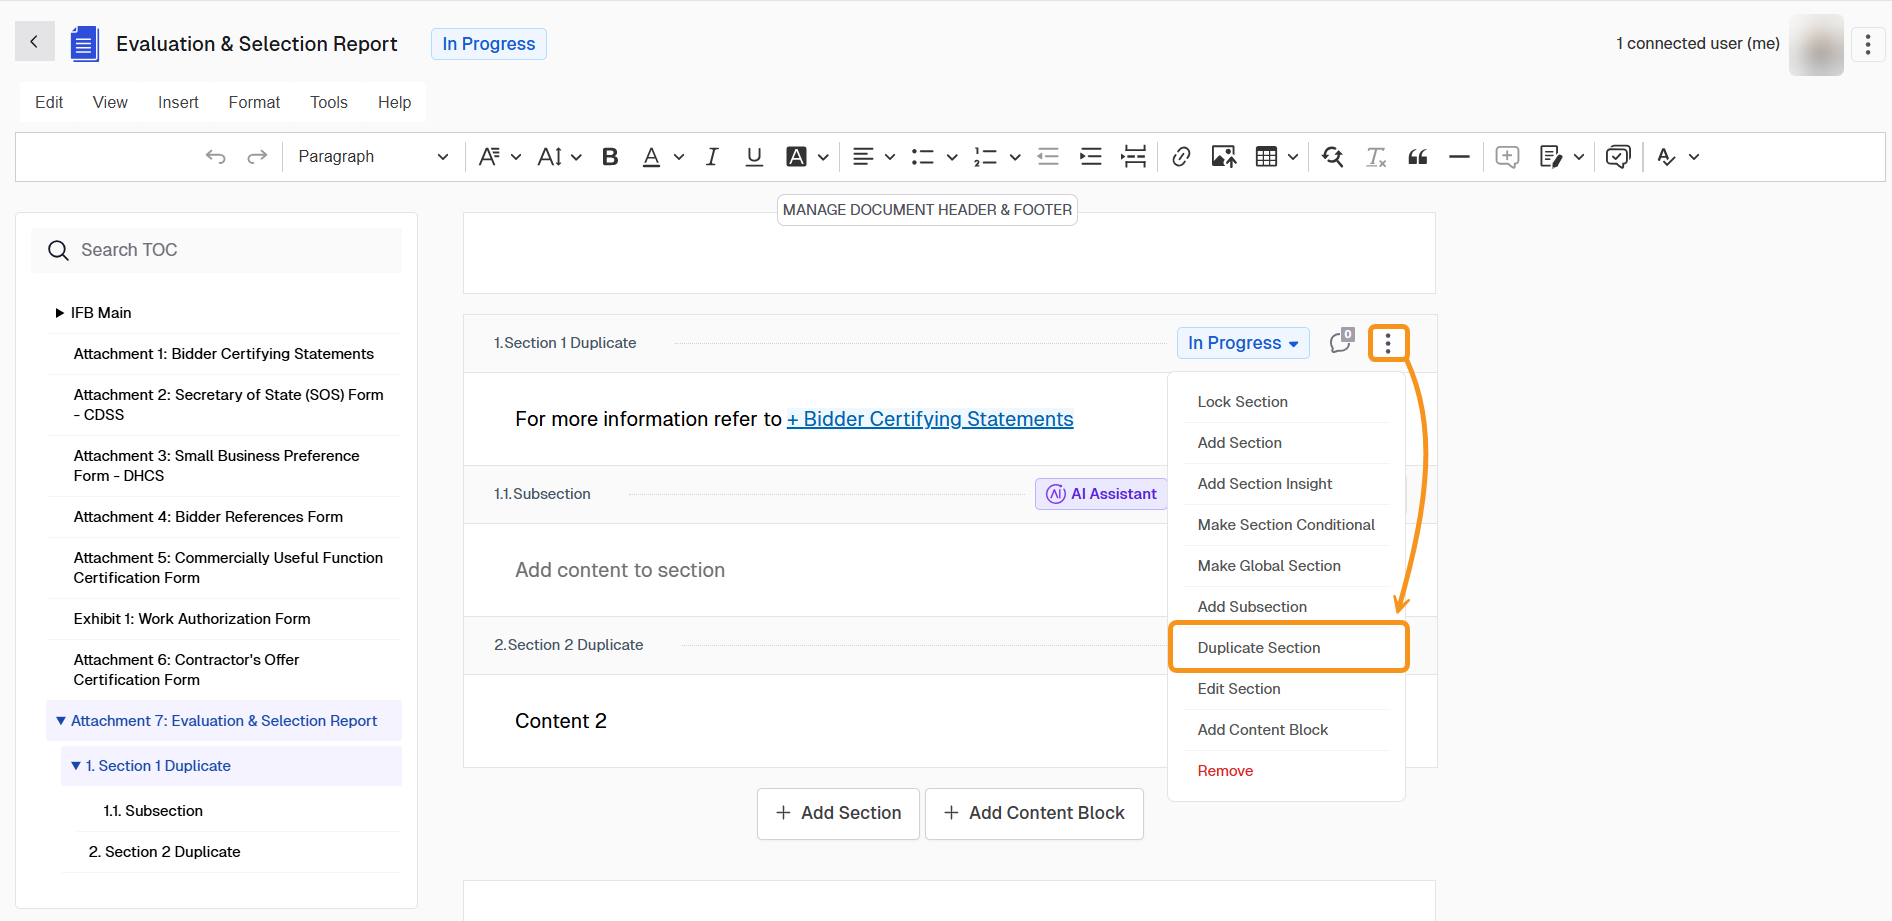The width and height of the screenshot is (1892, 921).
Task: Choose Remove in the section menu
Action: 1225,771
